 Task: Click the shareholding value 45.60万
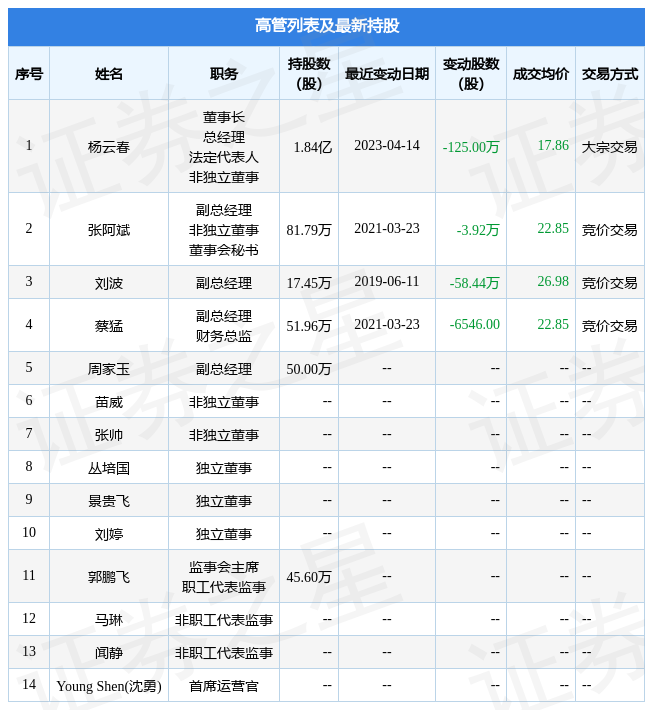(x=309, y=576)
